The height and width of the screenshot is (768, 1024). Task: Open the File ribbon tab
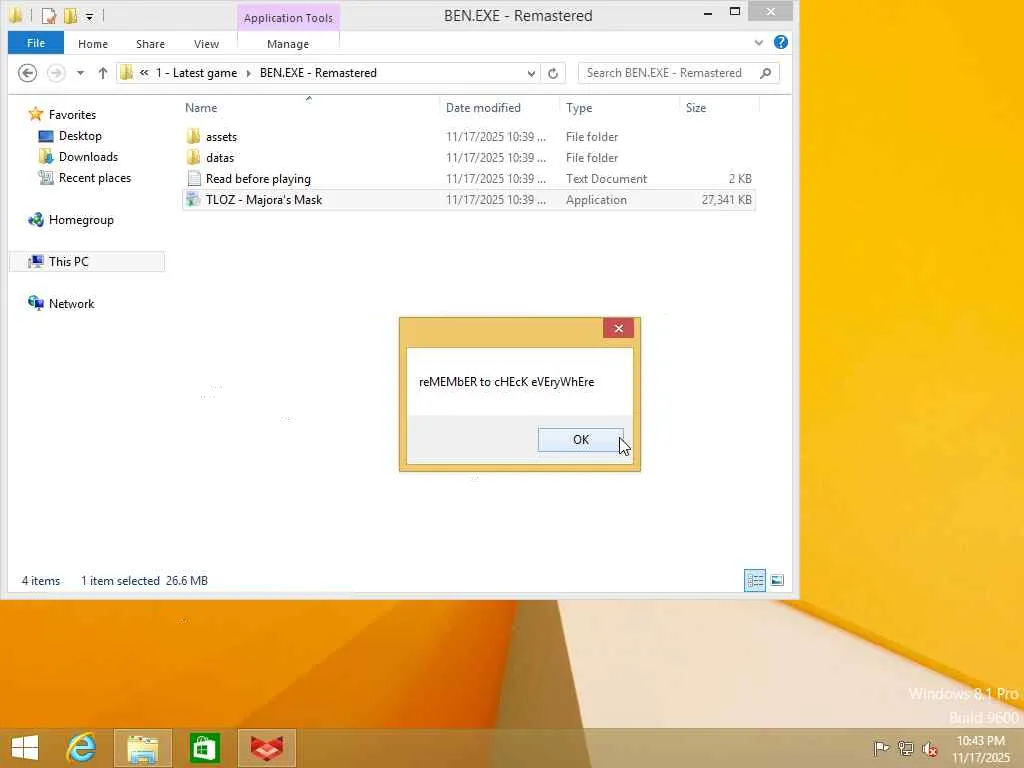pos(36,43)
